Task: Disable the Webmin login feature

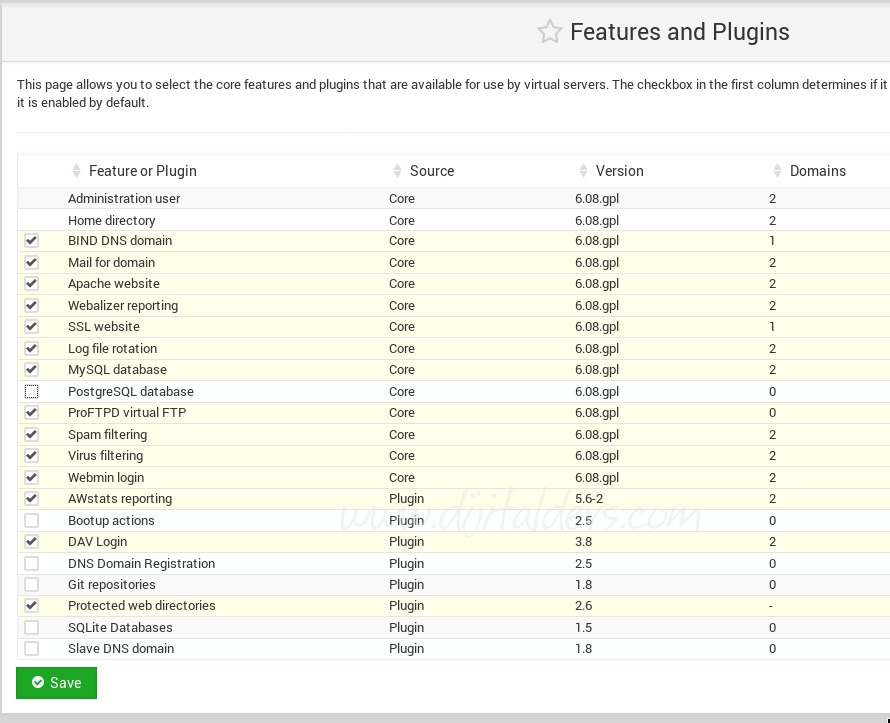Action: 31,477
